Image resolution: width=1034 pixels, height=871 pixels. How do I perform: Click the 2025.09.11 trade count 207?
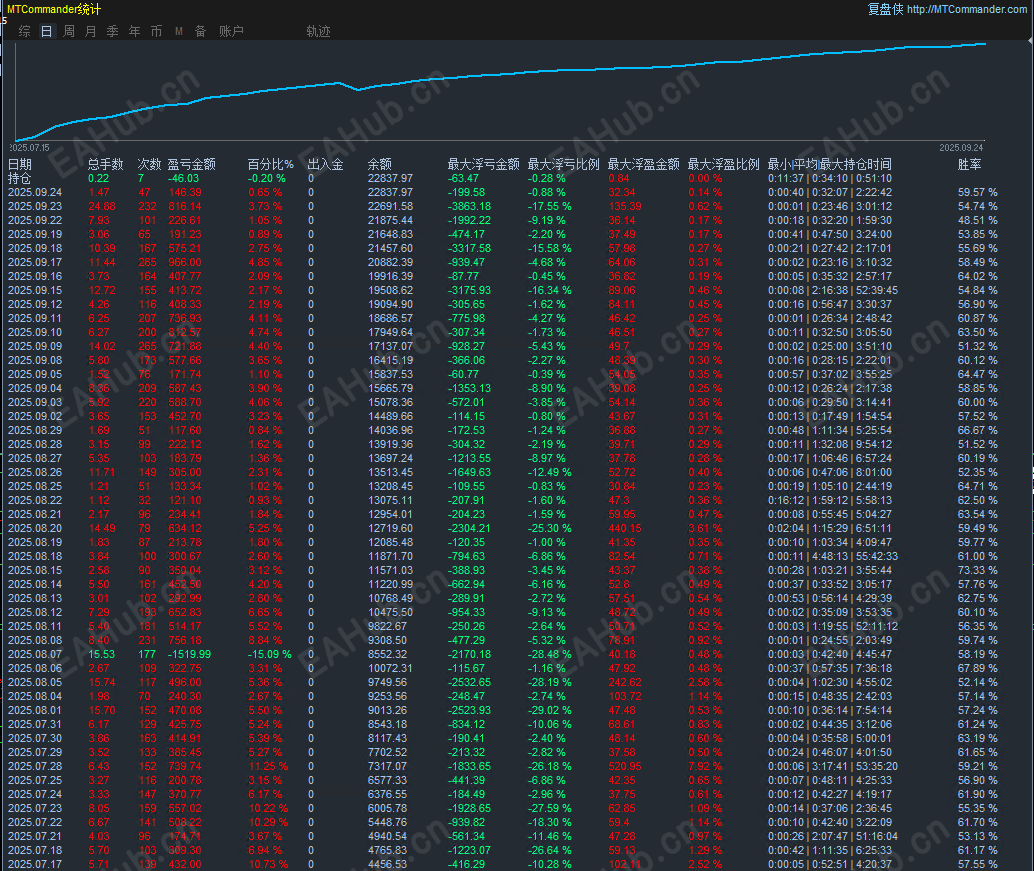tap(147, 318)
